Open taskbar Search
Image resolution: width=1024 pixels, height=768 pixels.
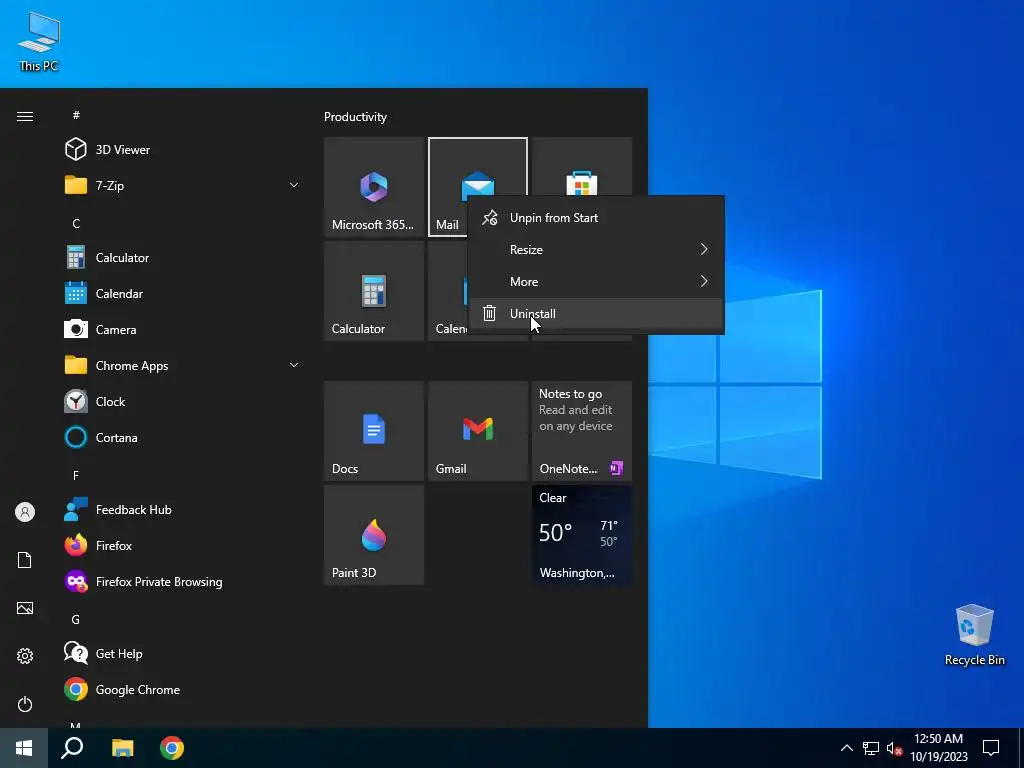pos(72,748)
